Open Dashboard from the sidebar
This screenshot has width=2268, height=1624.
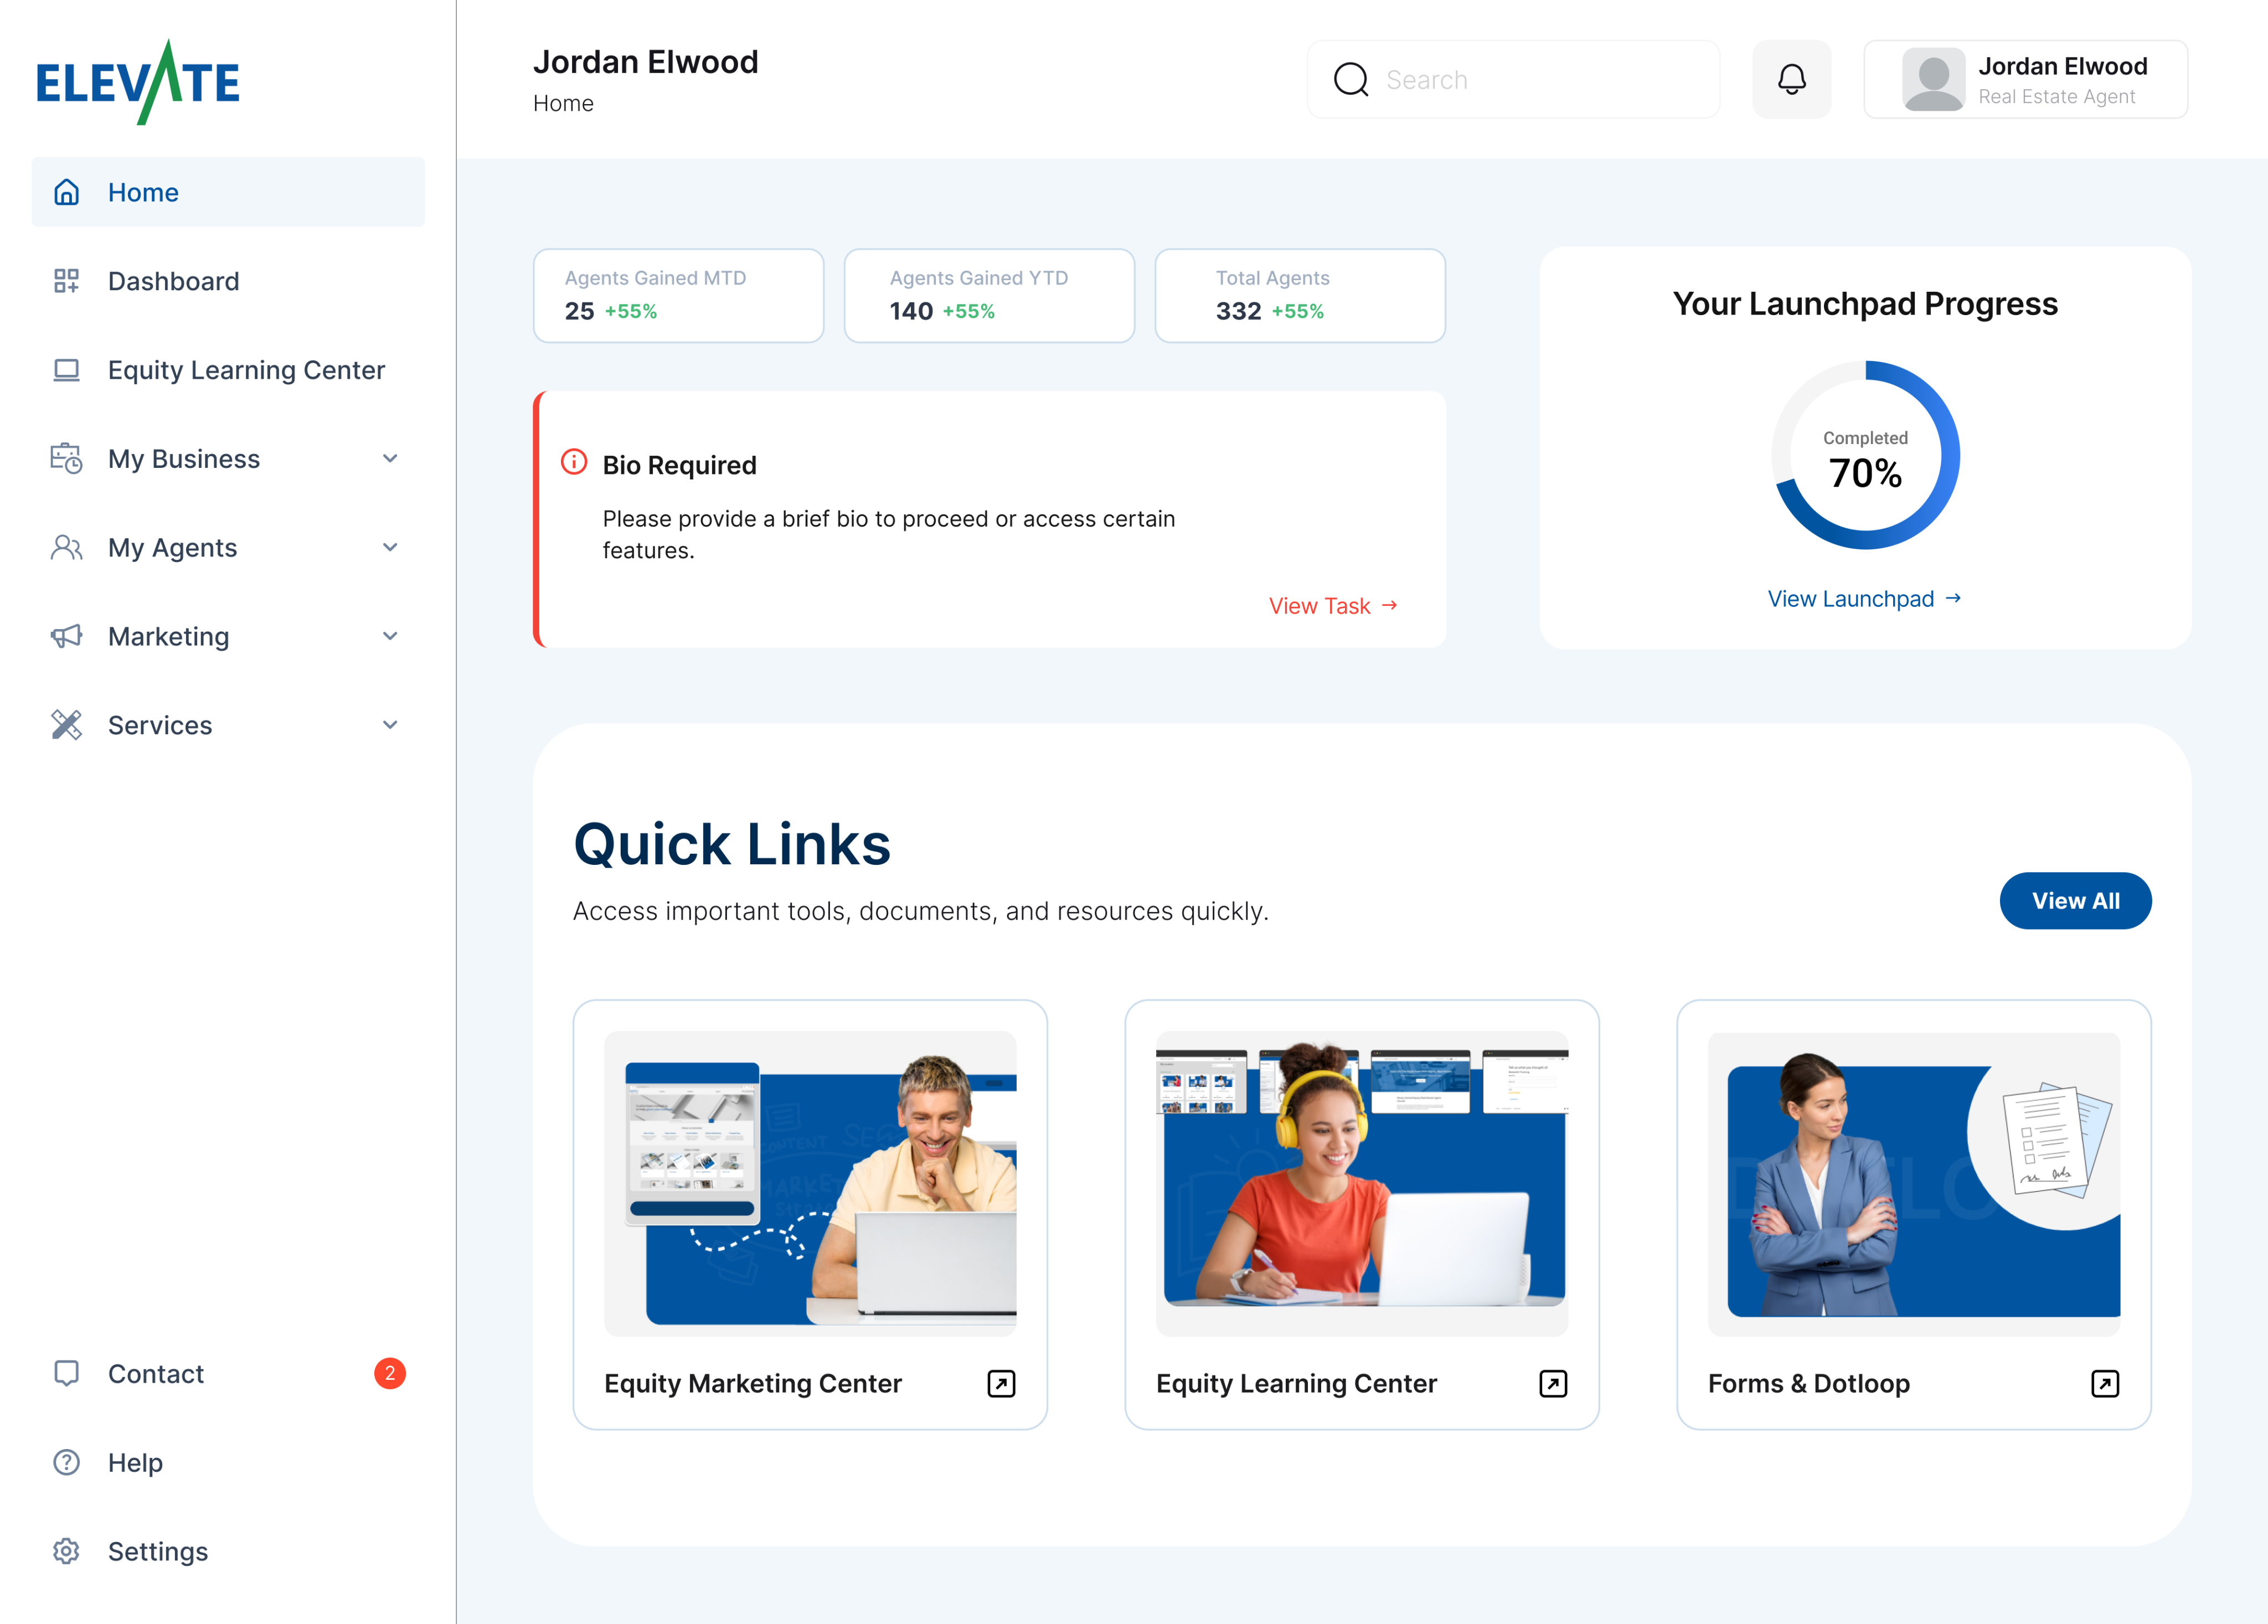point(228,281)
